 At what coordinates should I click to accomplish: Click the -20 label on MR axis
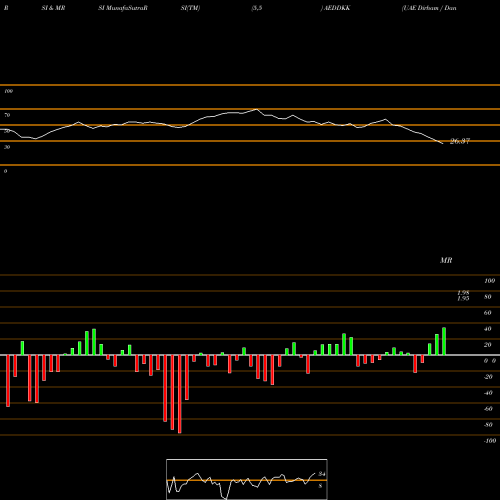click(x=488, y=377)
